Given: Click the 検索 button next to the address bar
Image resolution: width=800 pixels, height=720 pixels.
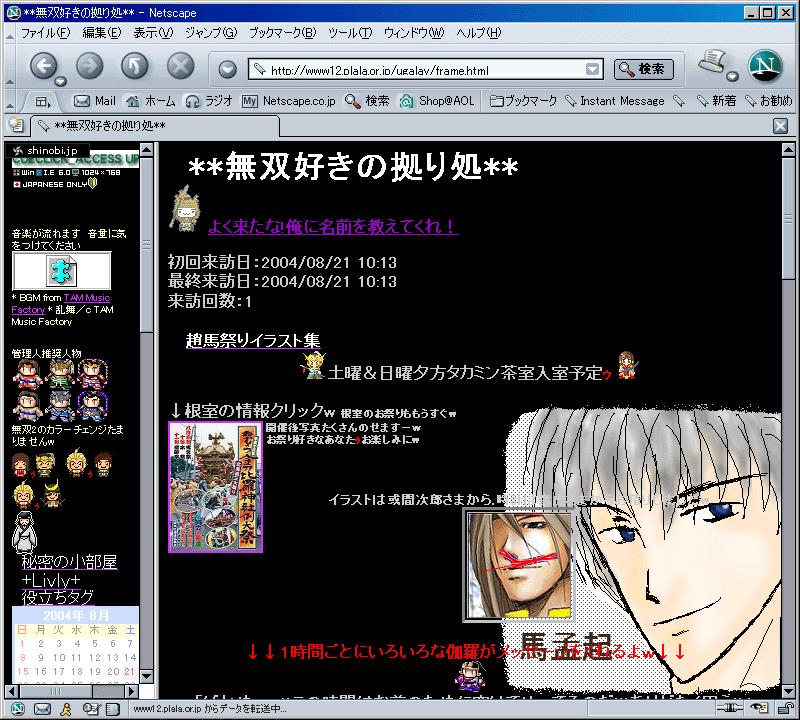Looking at the screenshot, I should pos(644,69).
